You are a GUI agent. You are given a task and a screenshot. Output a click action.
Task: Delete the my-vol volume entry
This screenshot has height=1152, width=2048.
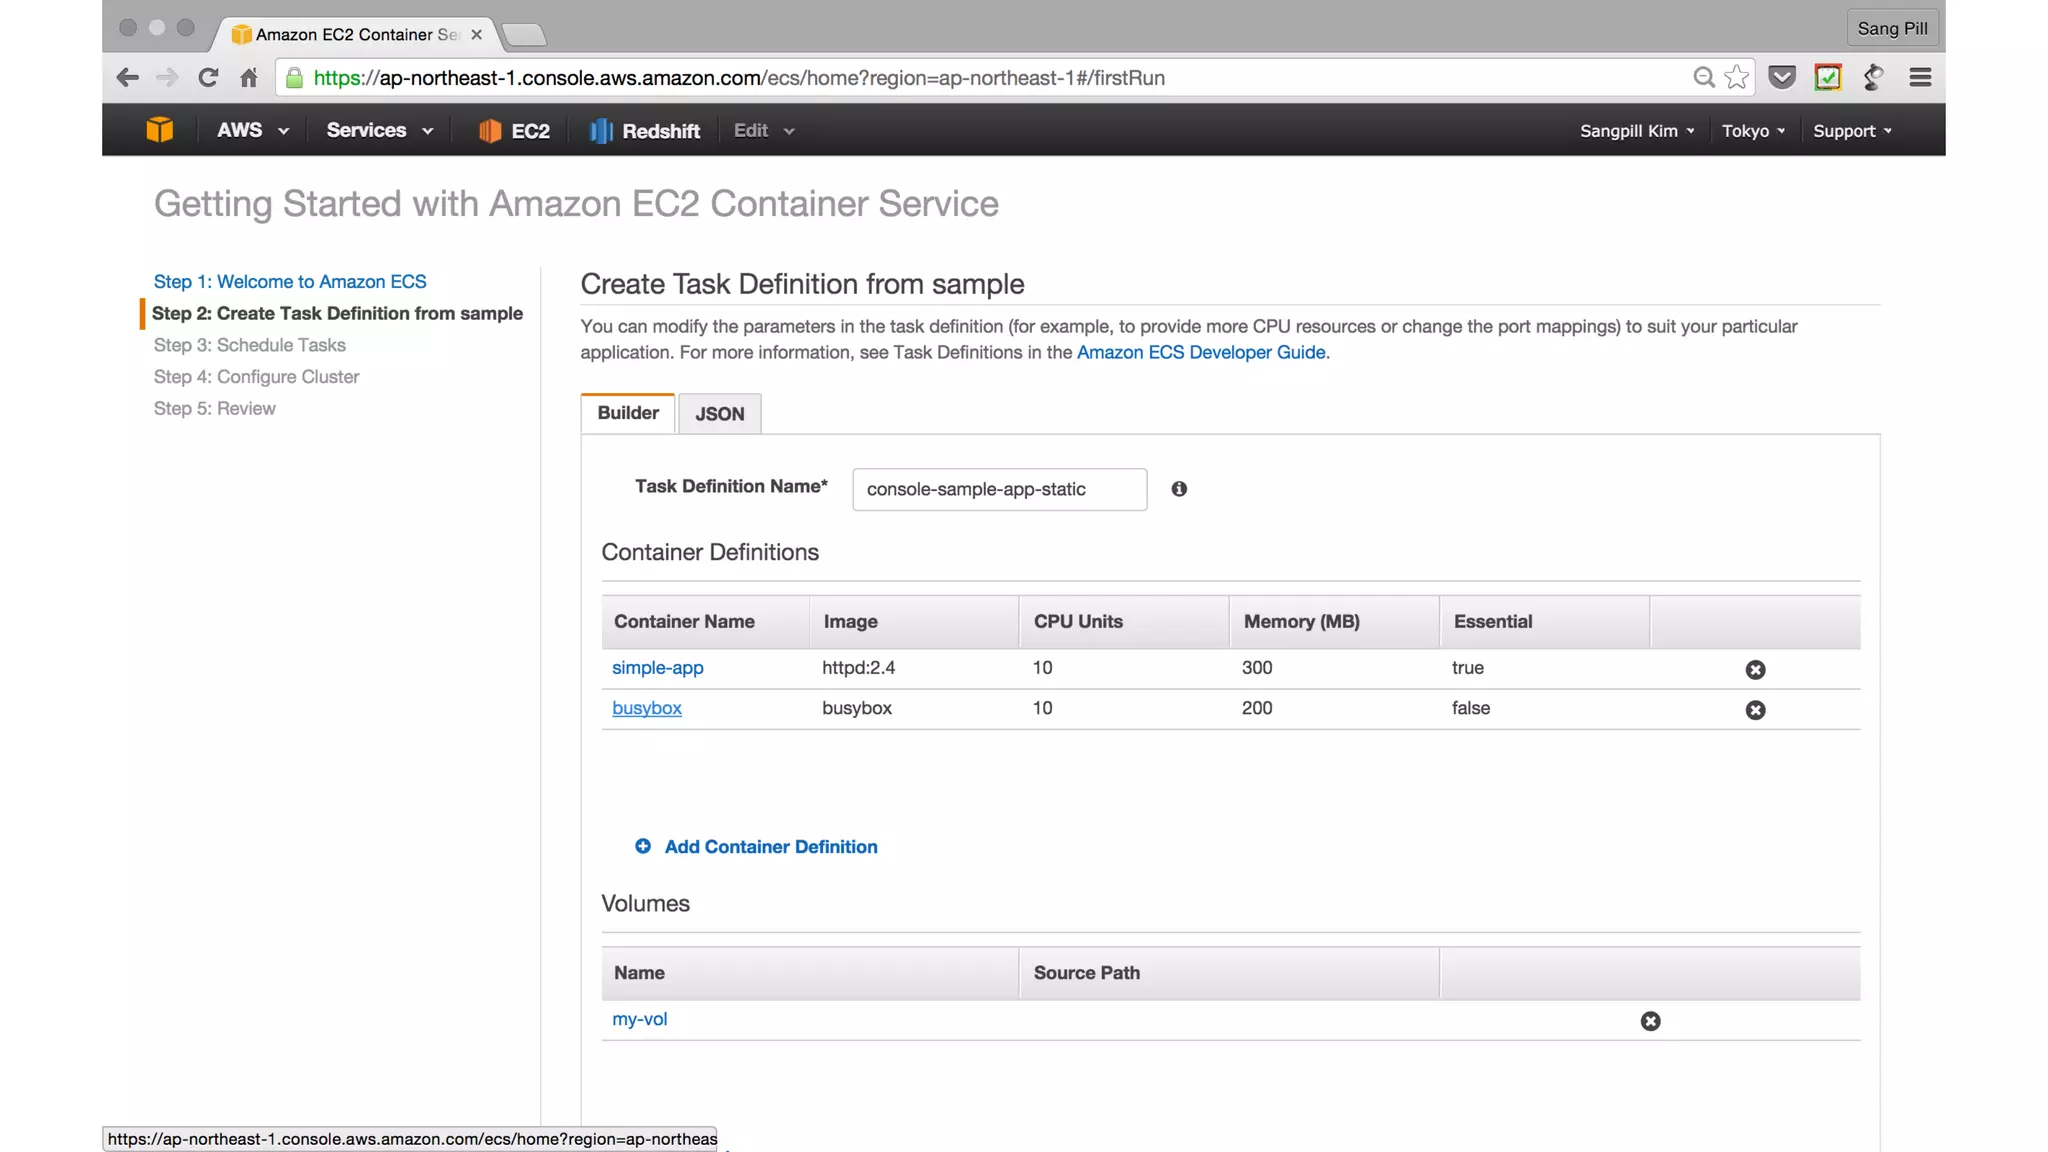[x=1650, y=1021]
